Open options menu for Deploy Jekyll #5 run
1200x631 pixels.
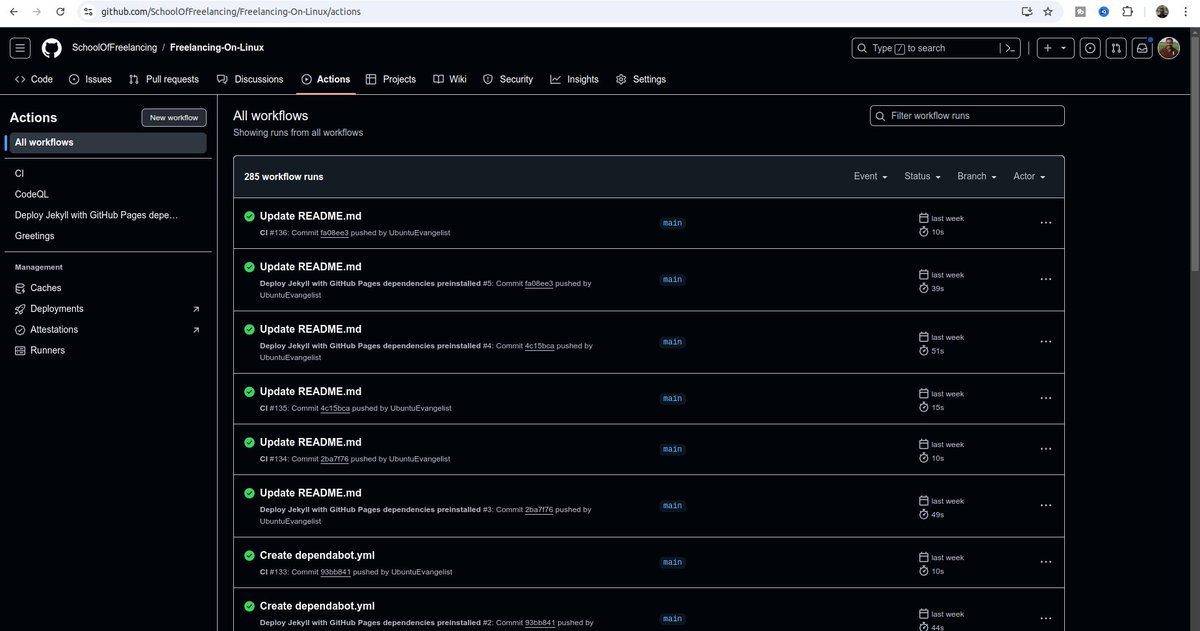click(x=1046, y=279)
